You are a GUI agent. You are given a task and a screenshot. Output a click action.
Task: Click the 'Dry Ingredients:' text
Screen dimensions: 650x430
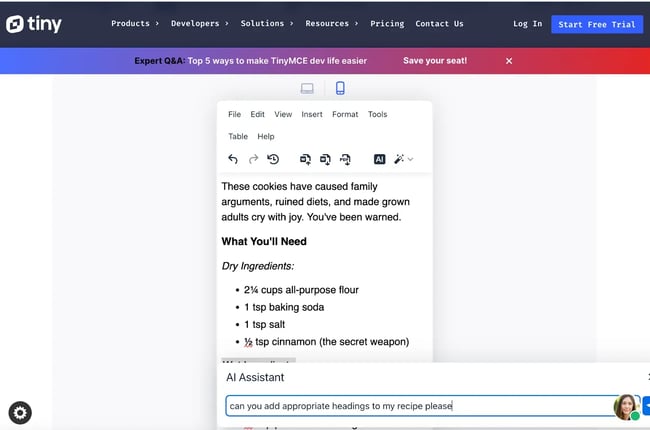tap(258, 266)
